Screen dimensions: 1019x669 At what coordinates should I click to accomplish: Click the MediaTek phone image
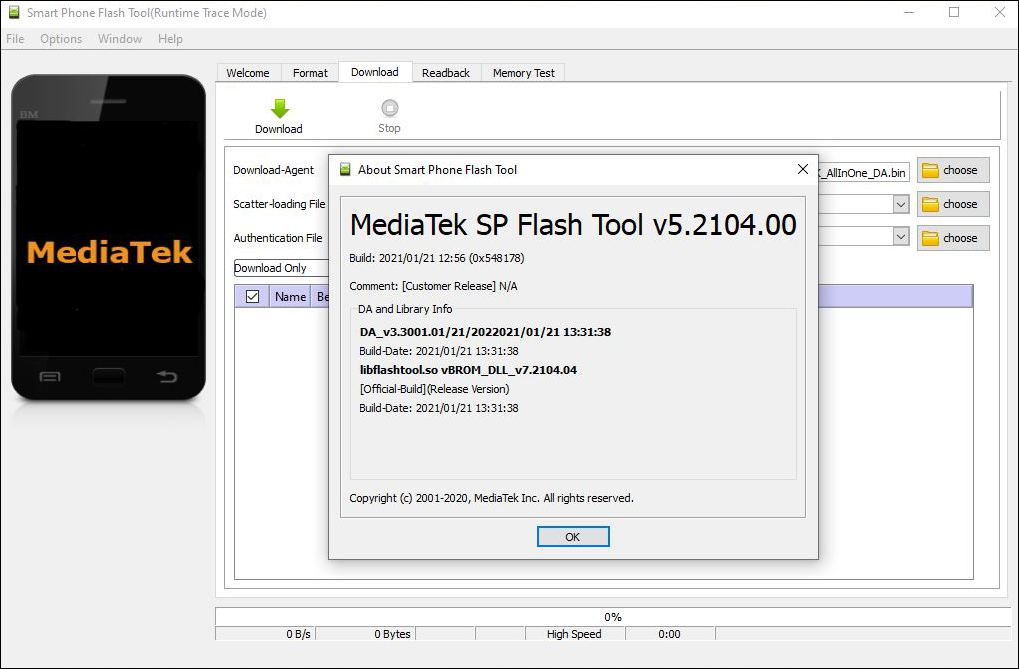click(x=109, y=237)
